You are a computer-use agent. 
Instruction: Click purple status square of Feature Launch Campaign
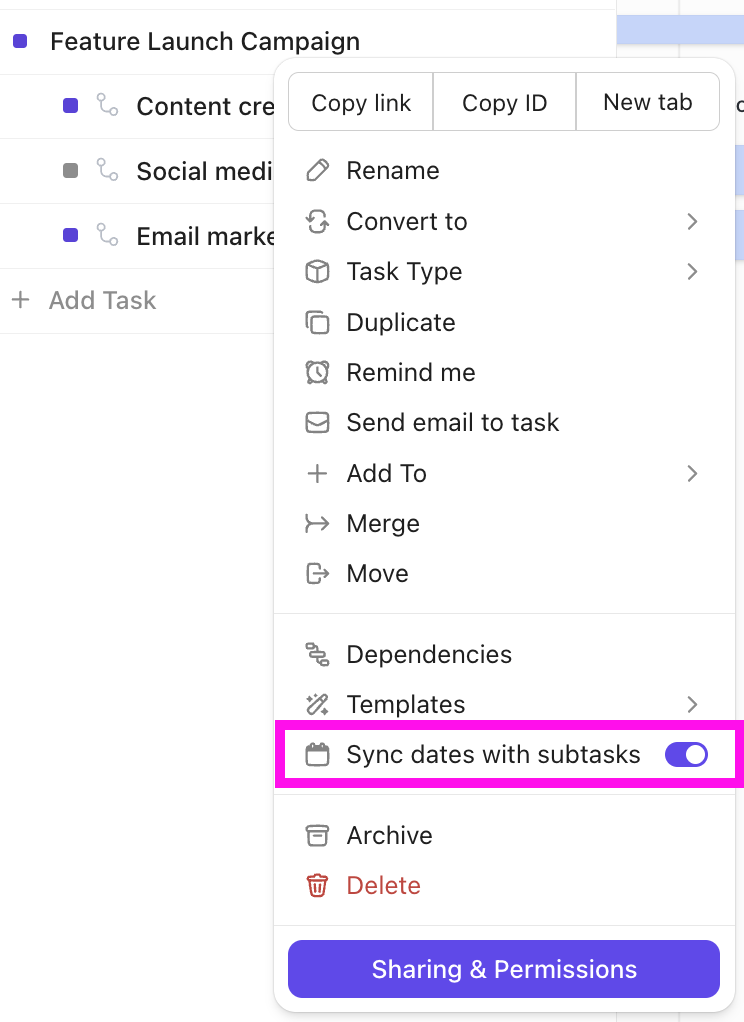pyautogui.click(x=20, y=41)
